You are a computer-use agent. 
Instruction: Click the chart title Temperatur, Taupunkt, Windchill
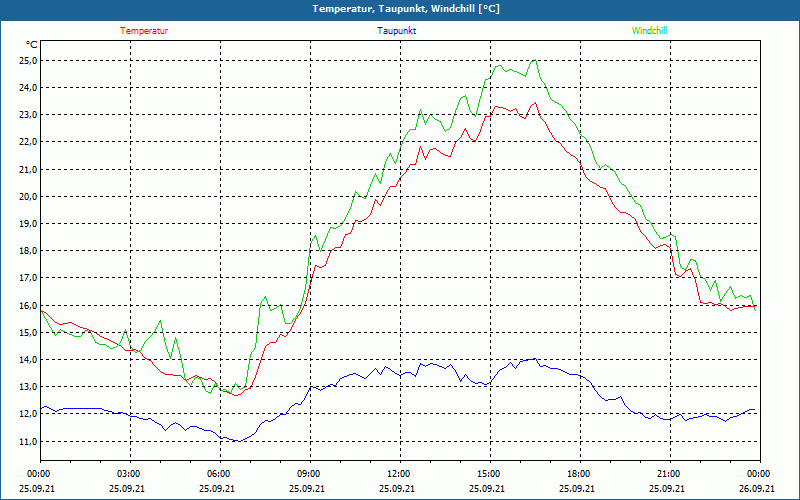406,9
